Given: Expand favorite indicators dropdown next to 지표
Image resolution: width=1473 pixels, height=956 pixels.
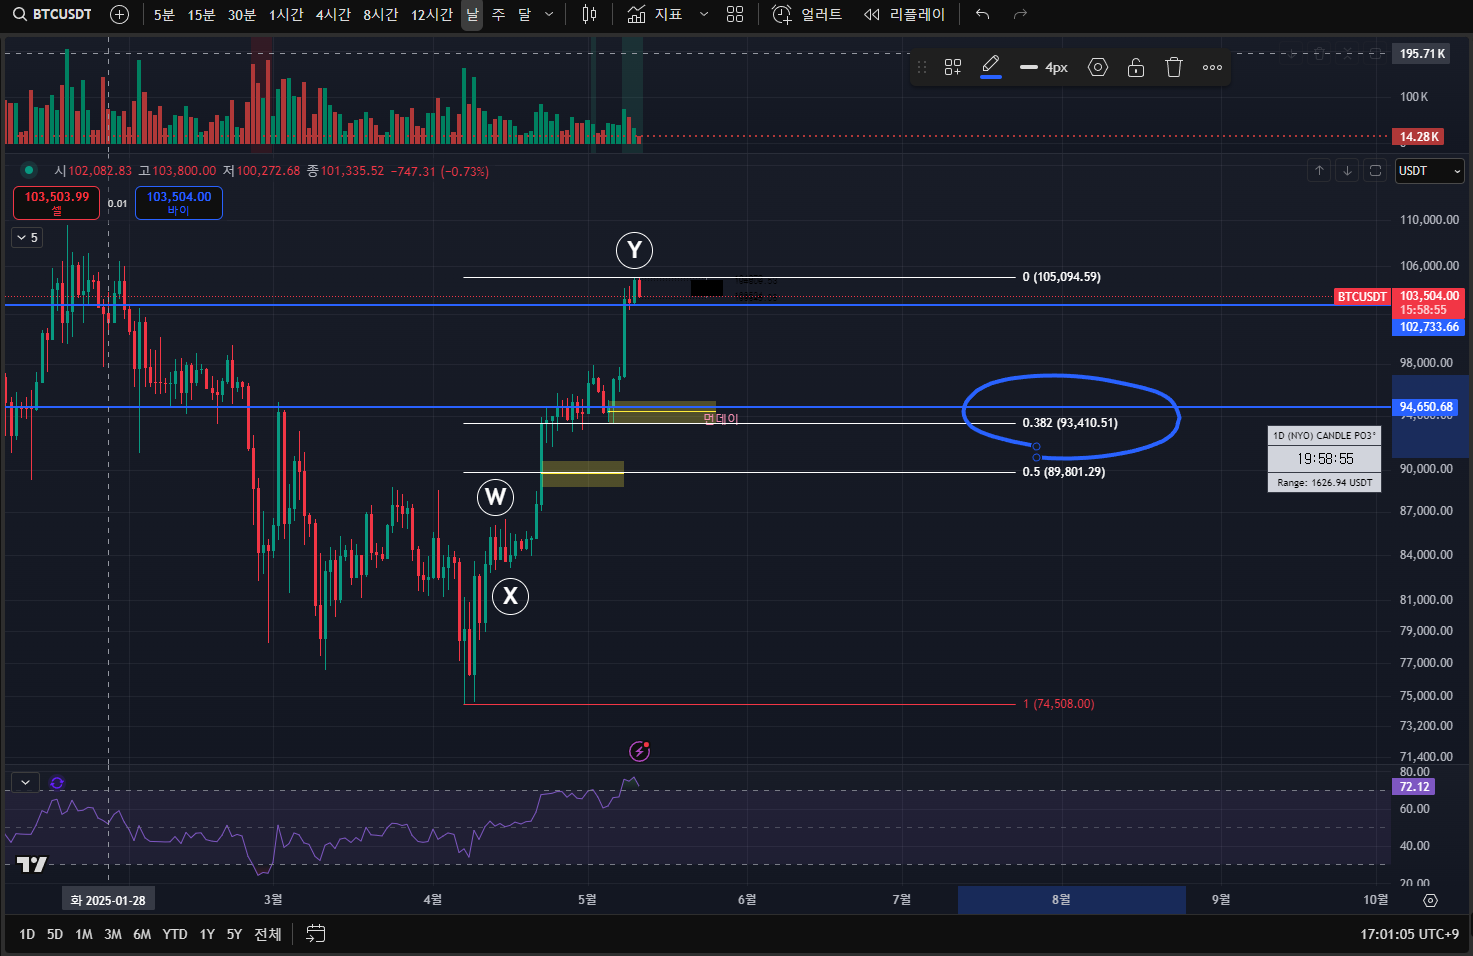Looking at the screenshot, I should (704, 14).
